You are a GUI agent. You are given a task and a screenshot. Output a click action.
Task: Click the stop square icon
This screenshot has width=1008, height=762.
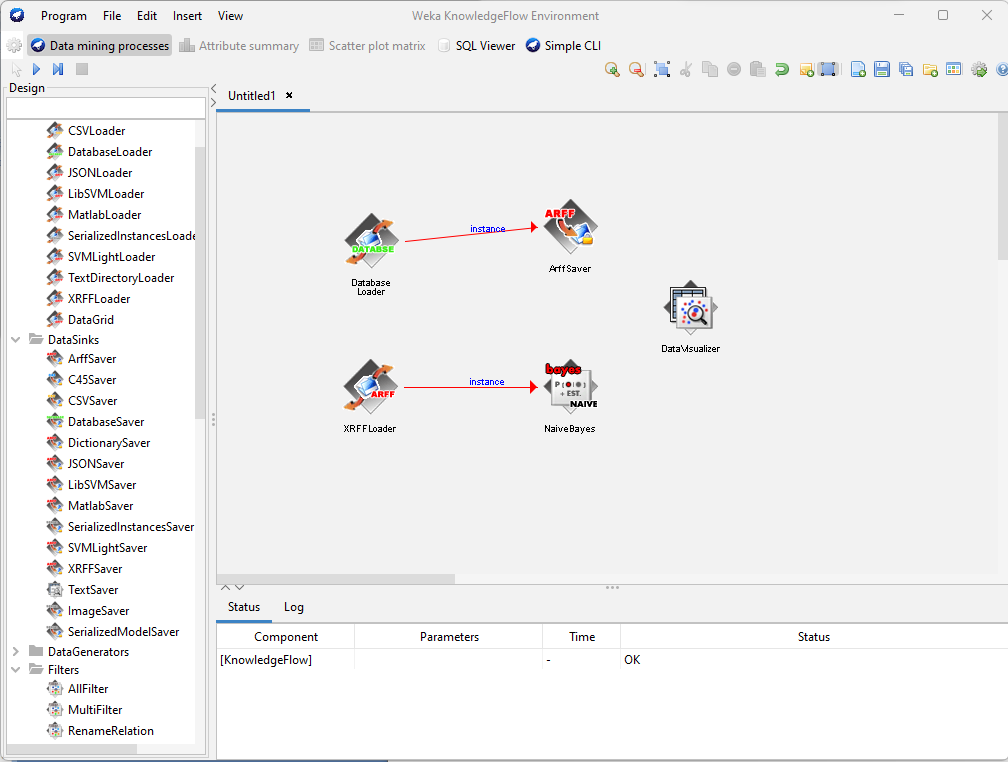point(82,69)
